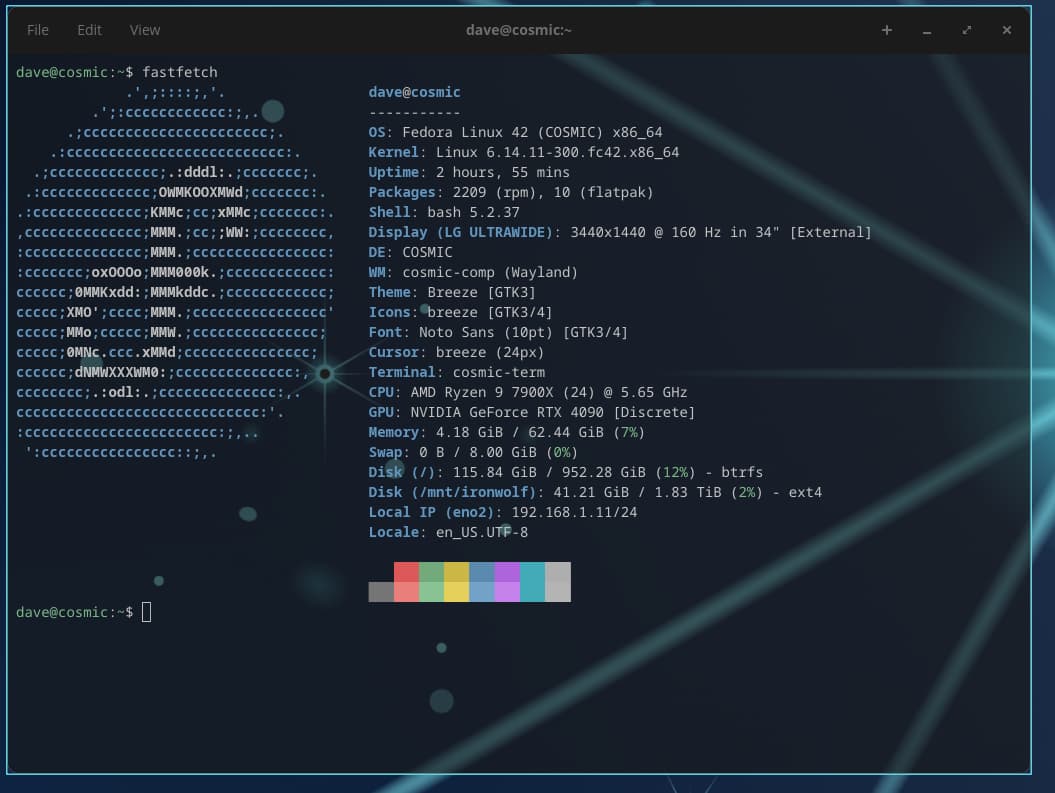Click the dark gray swatch in bottom palette row

[x=381, y=592]
